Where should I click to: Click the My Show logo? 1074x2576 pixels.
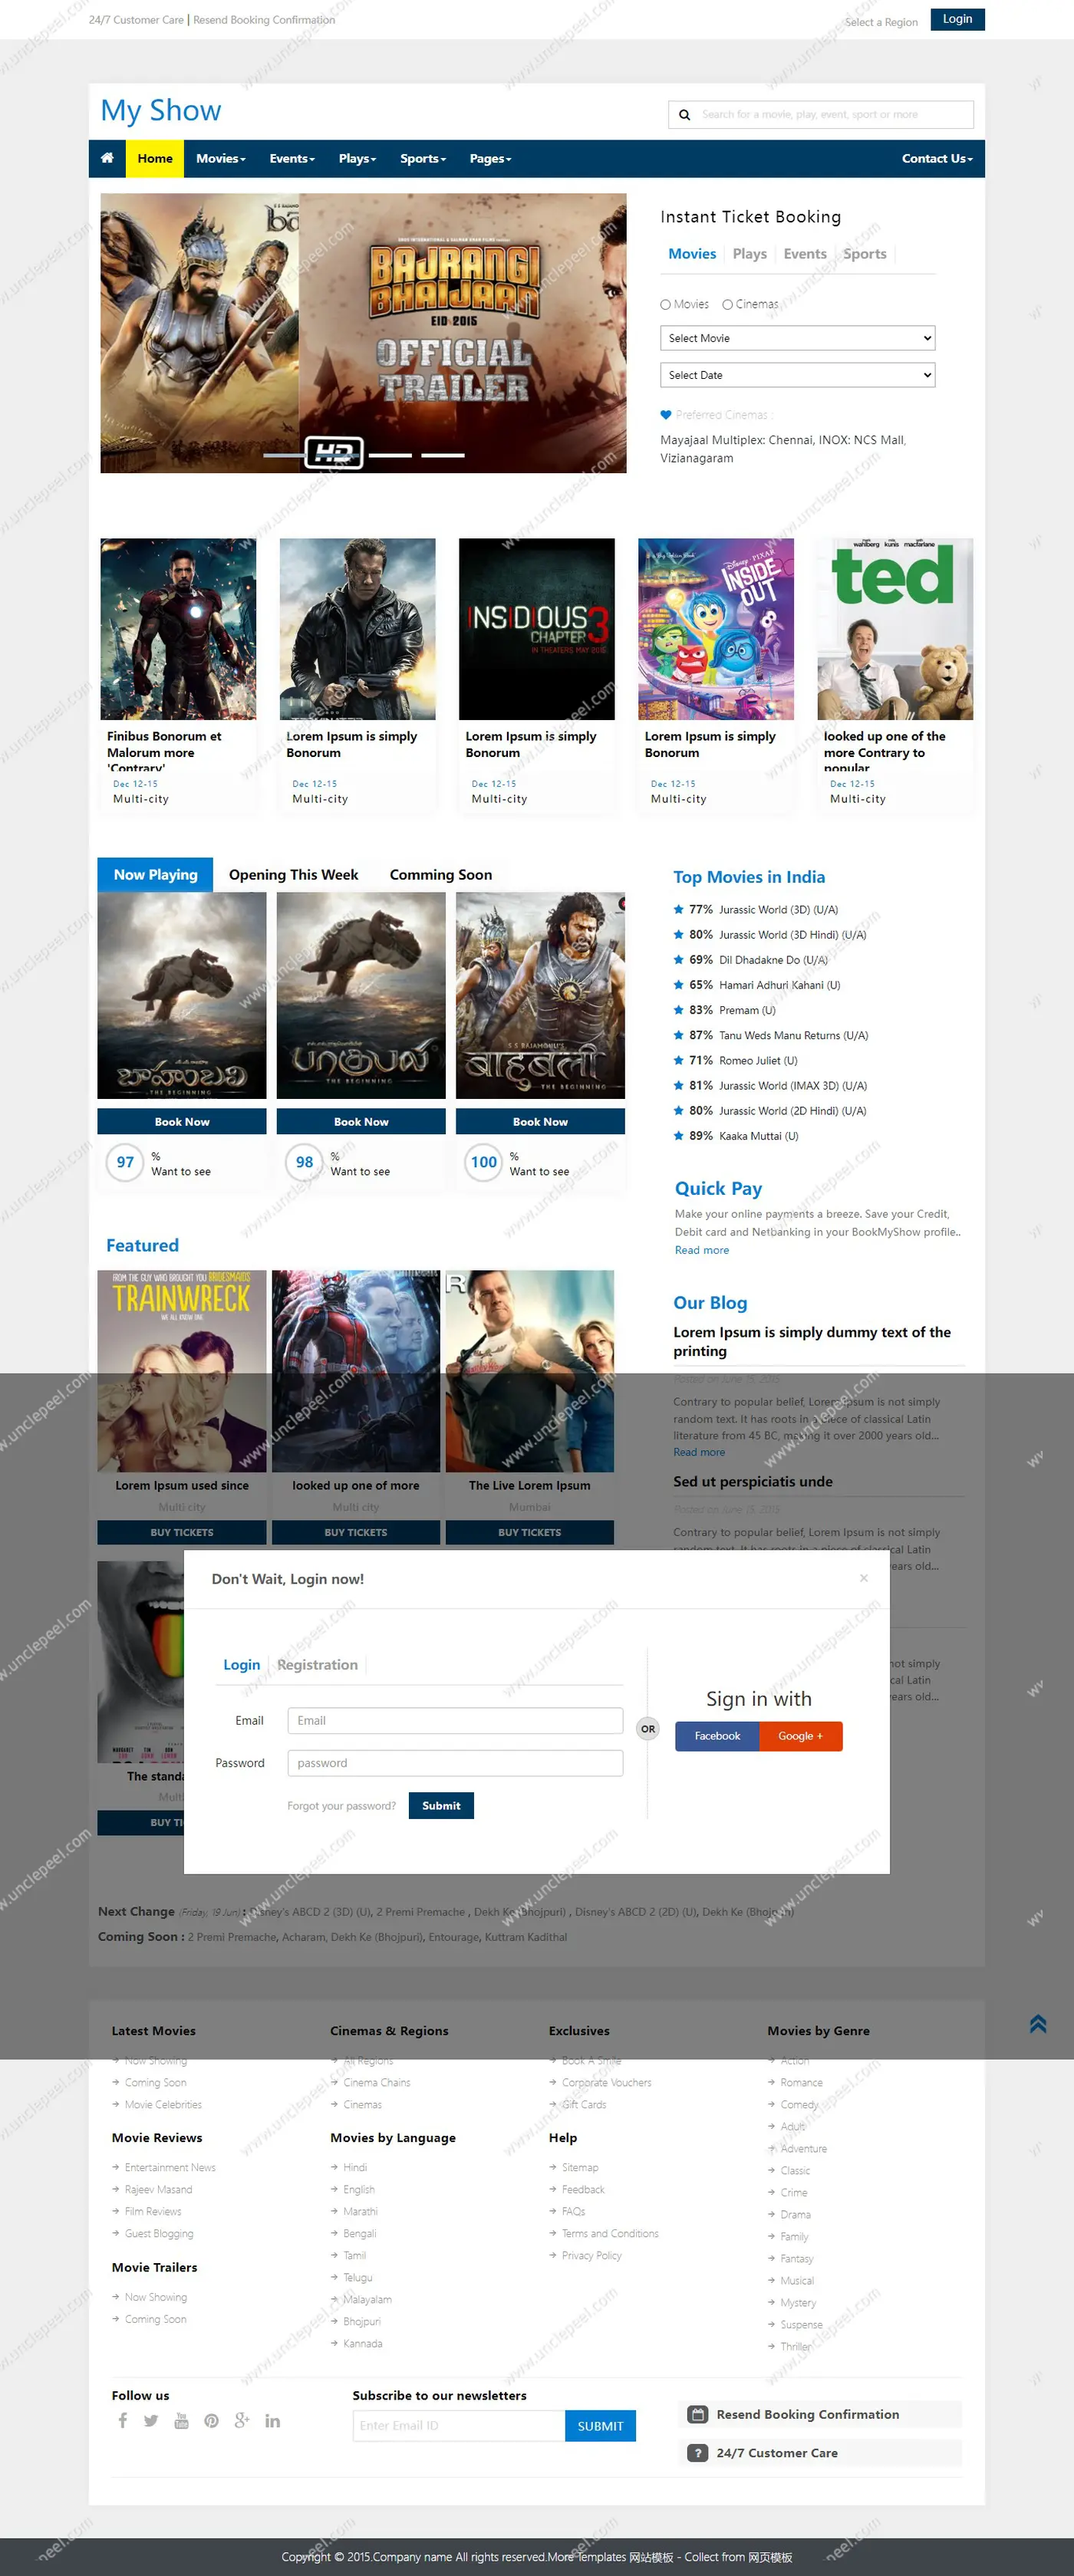tap(161, 111)
